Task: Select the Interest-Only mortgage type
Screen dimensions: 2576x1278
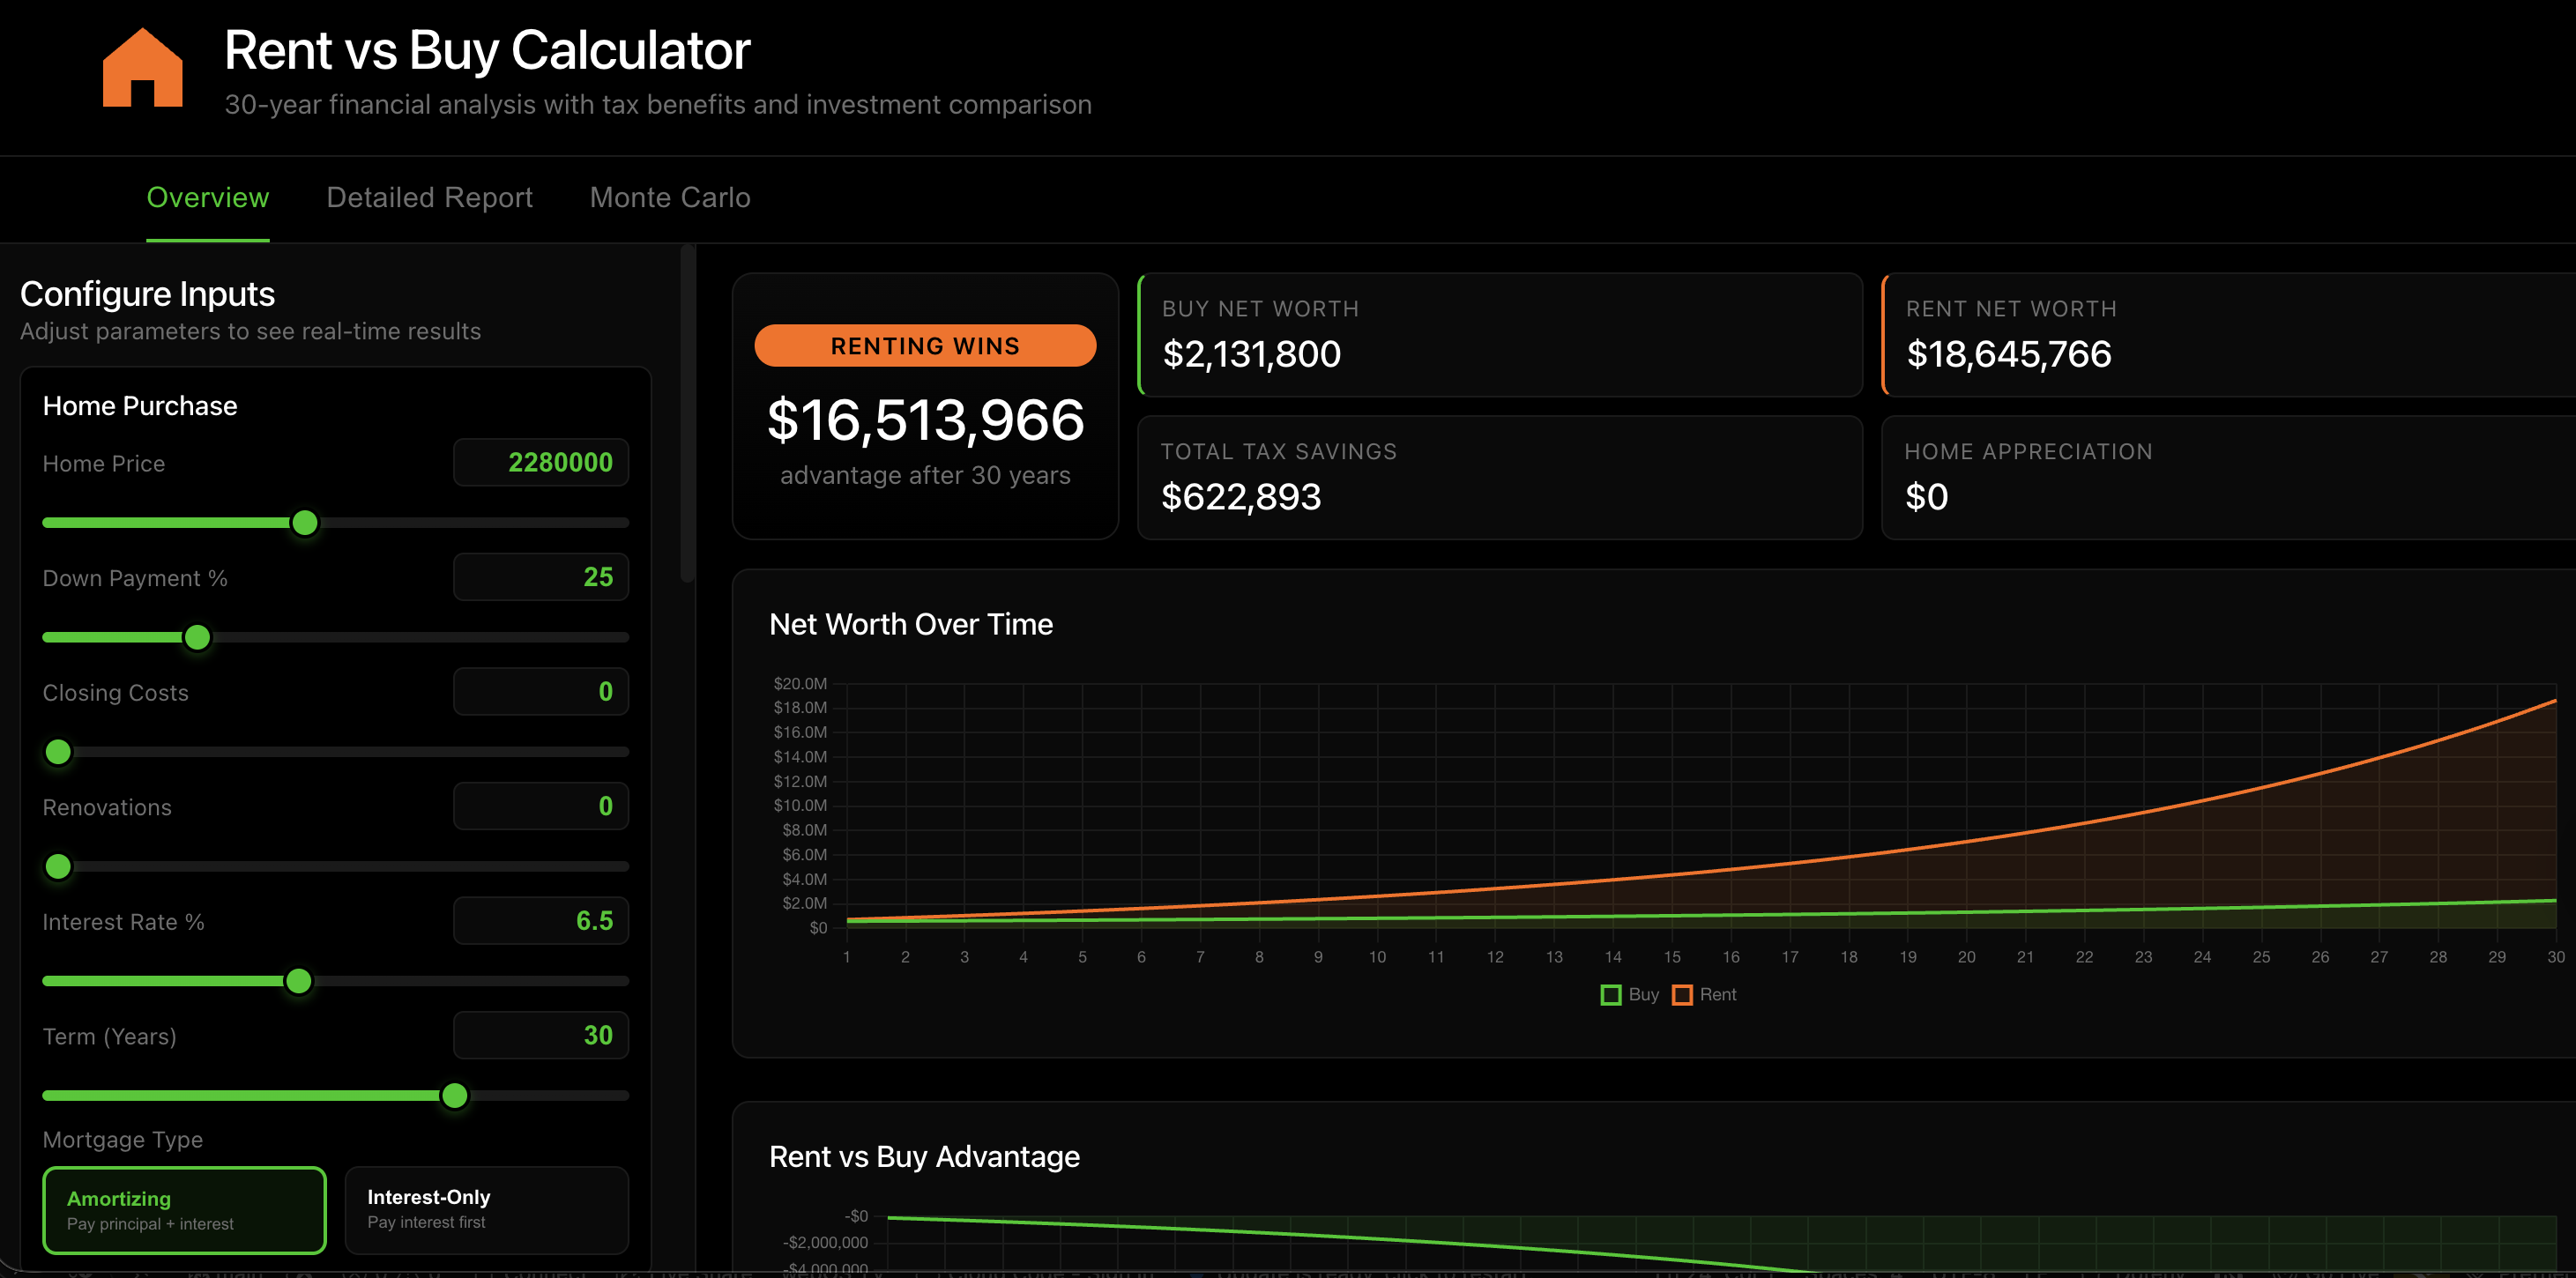Action: pos(486,1209)
